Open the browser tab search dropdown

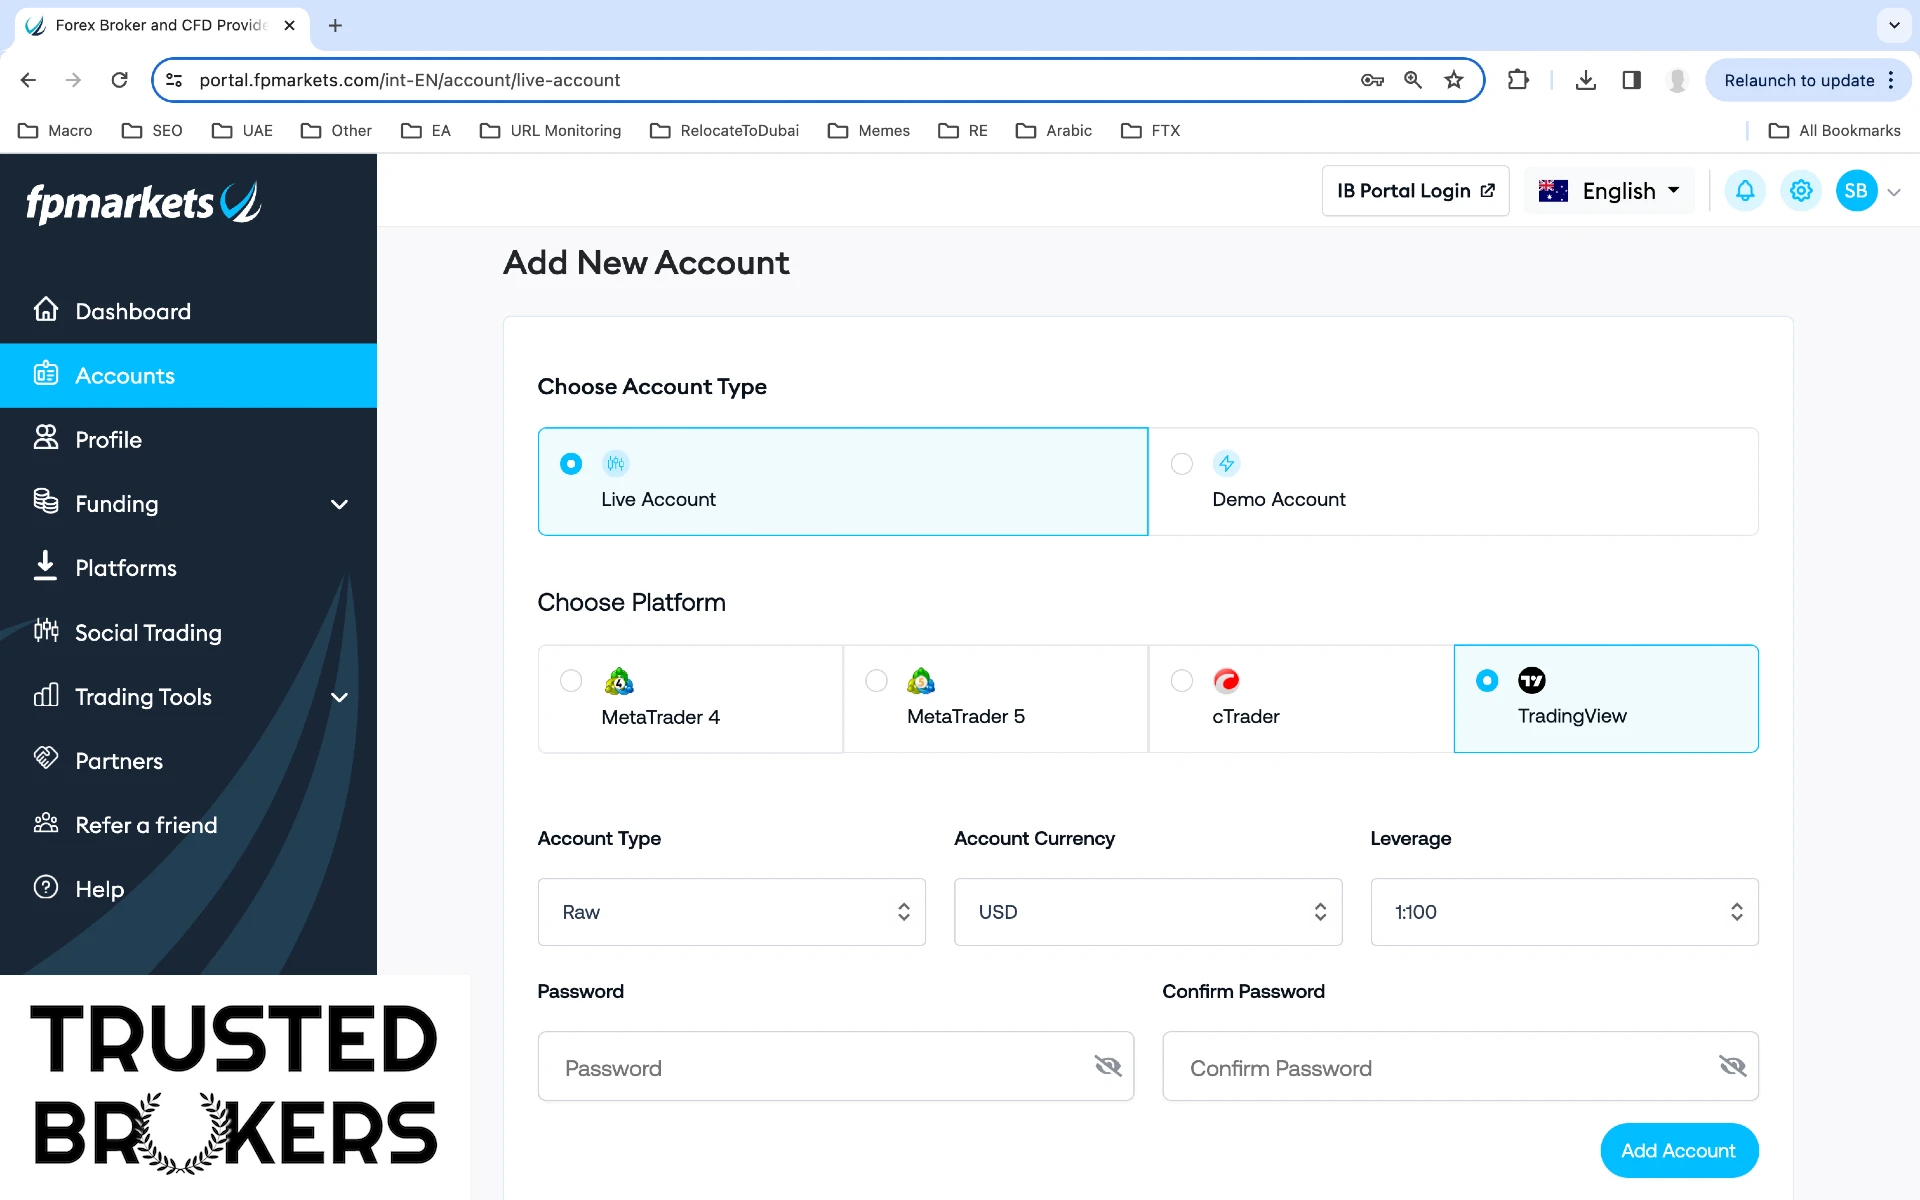(x=1894, y=25)
